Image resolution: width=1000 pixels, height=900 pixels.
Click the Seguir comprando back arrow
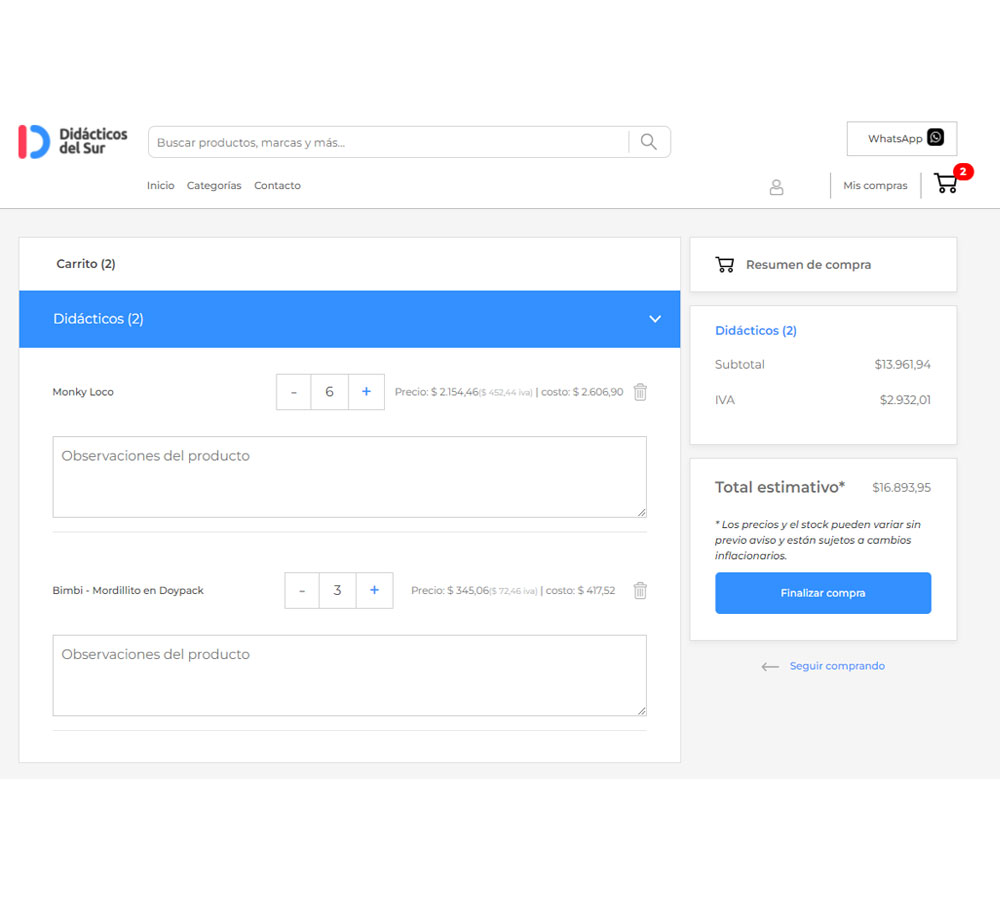[770, 667]
